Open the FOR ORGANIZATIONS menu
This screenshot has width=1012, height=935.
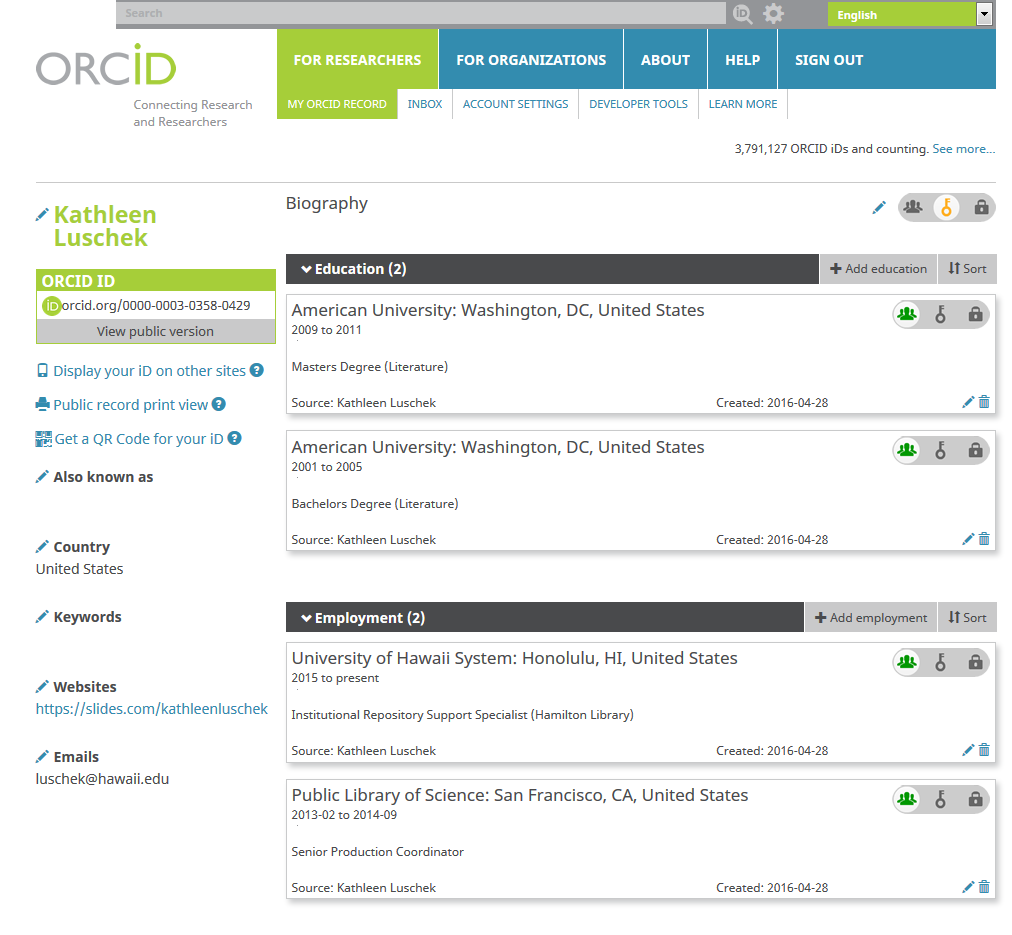pos(531,59)
